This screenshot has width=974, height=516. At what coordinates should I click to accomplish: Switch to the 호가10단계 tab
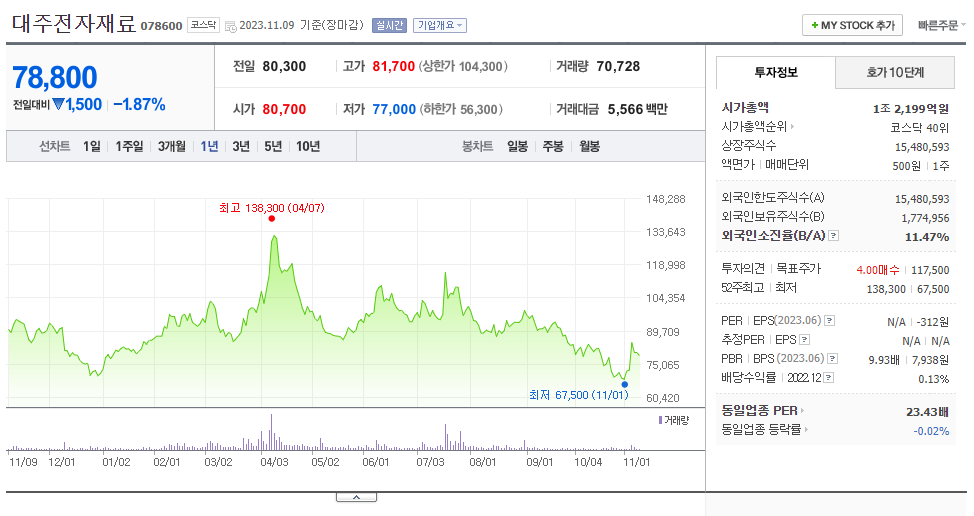click(x=895, y=73)
